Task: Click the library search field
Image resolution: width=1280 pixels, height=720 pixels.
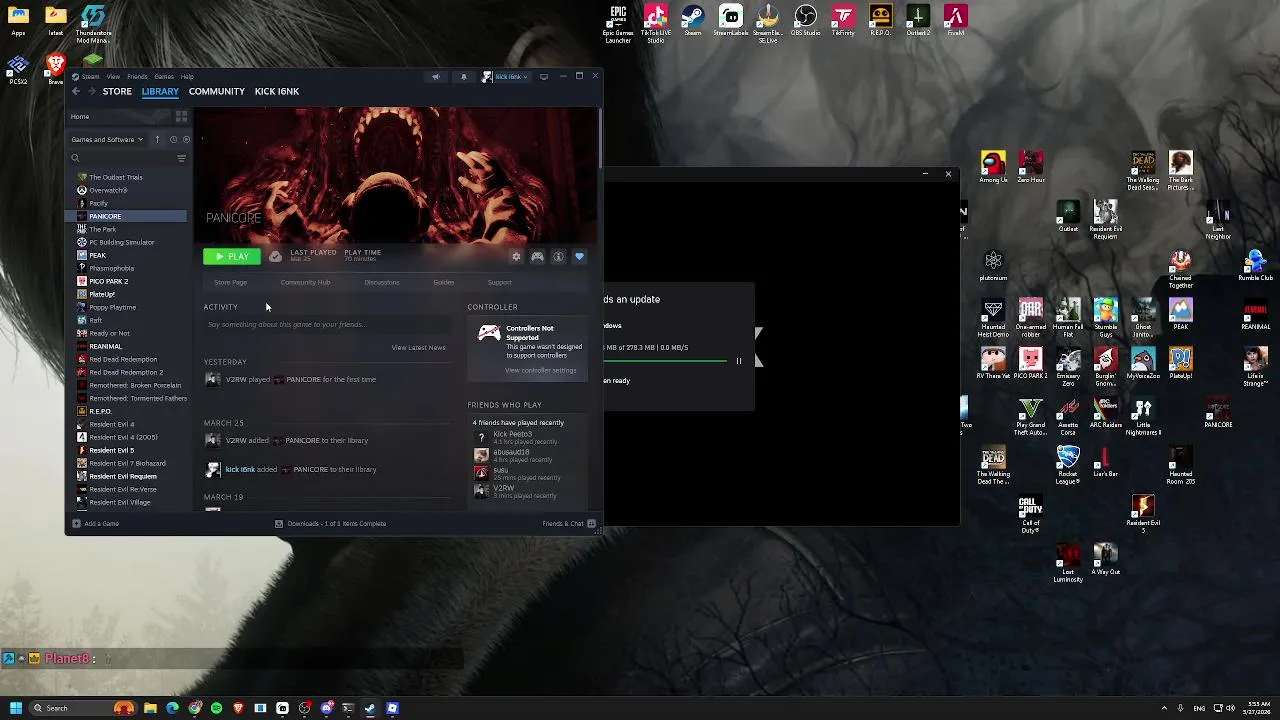Action: point(120,158)
